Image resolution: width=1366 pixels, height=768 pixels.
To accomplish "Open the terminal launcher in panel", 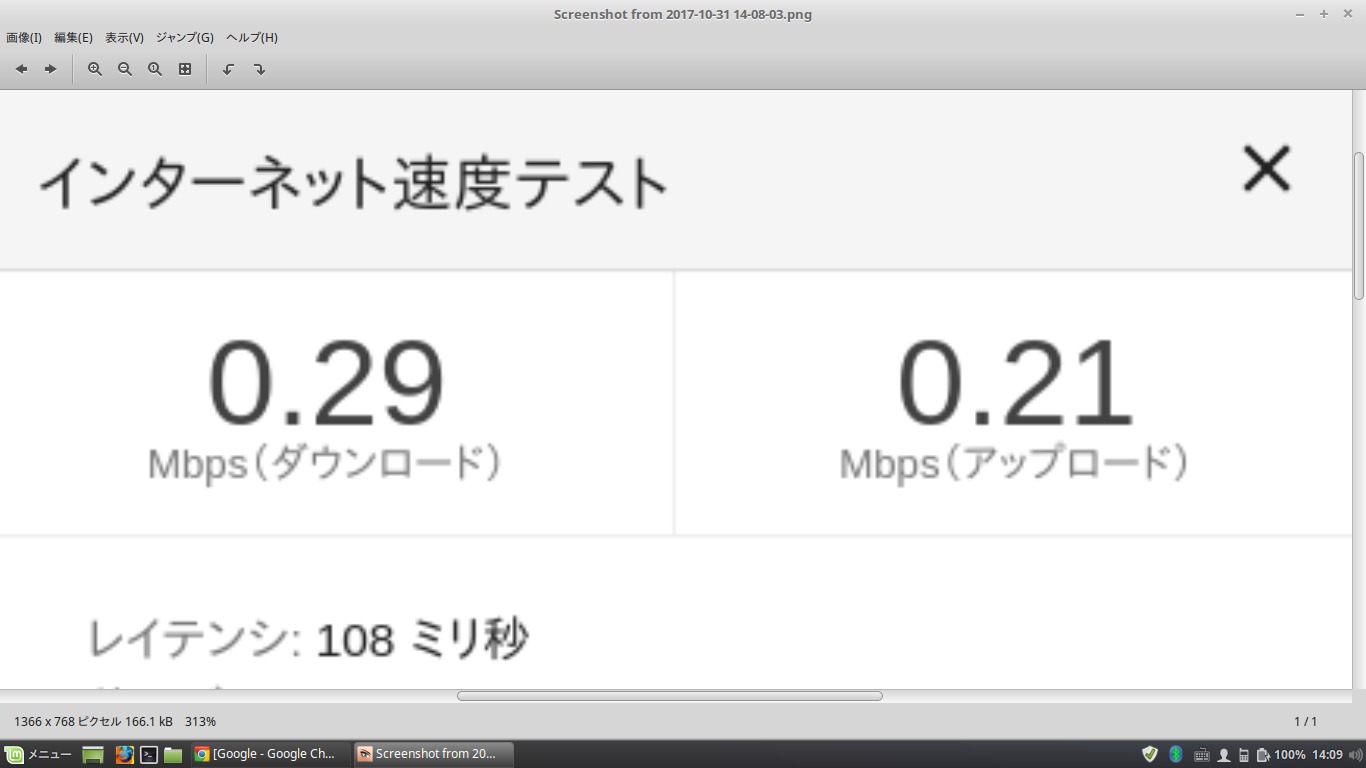I will 149,754.
